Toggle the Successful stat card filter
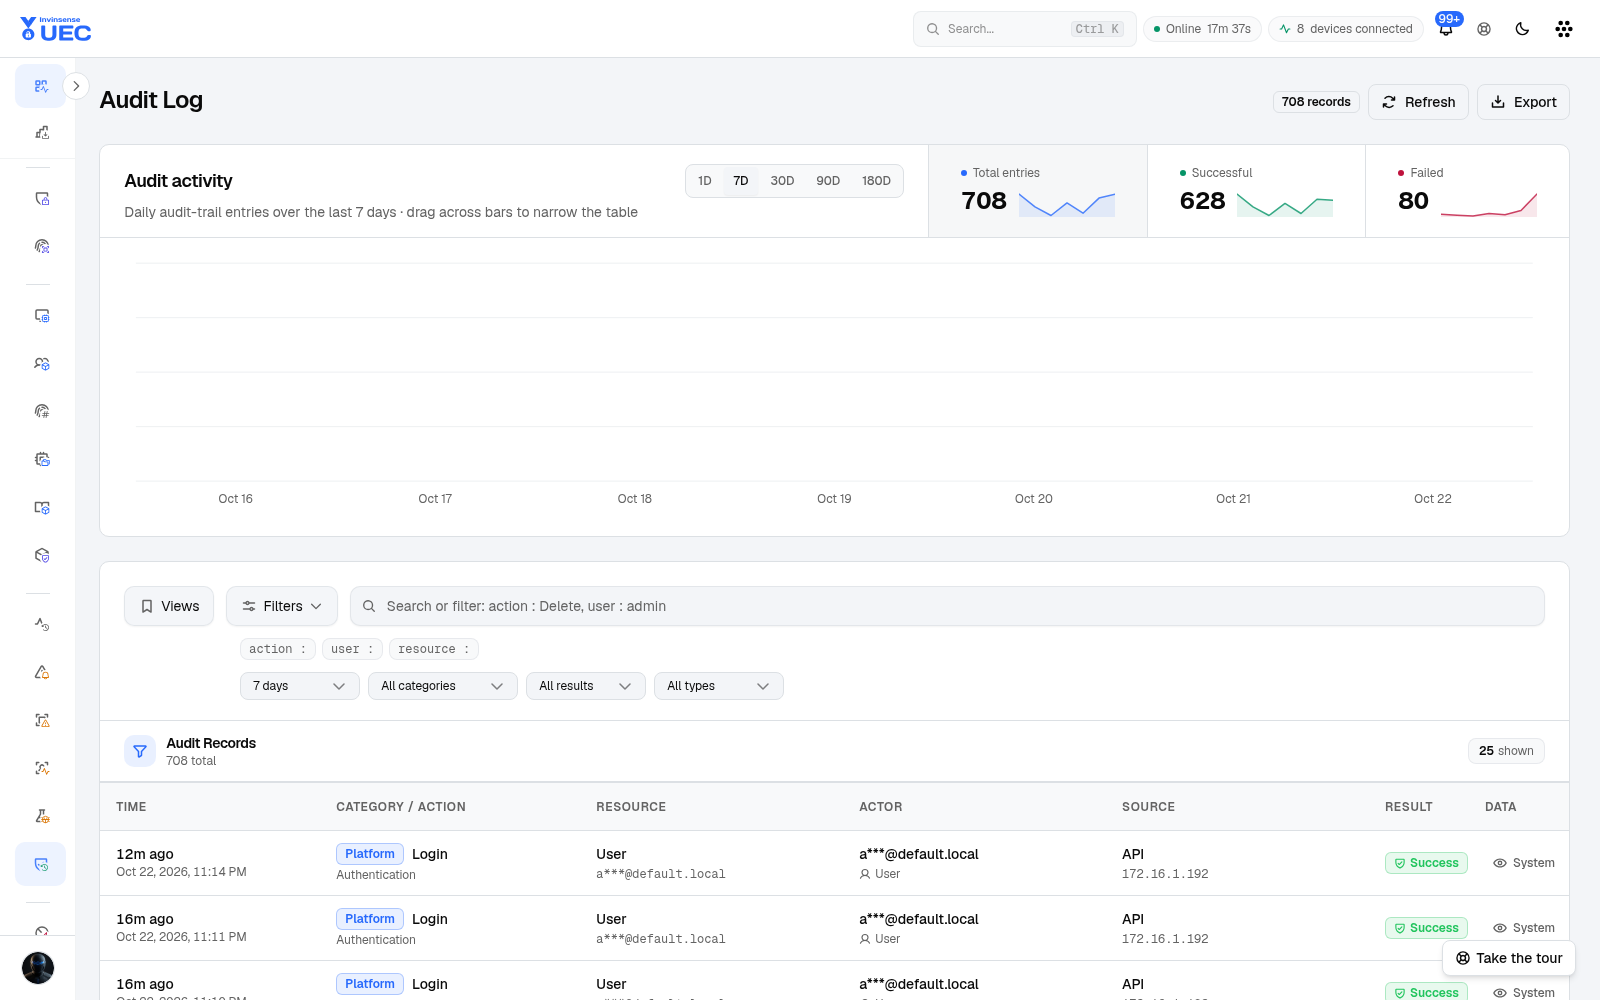This screenshot has height=1000, width=1600. coord(1256,191)
